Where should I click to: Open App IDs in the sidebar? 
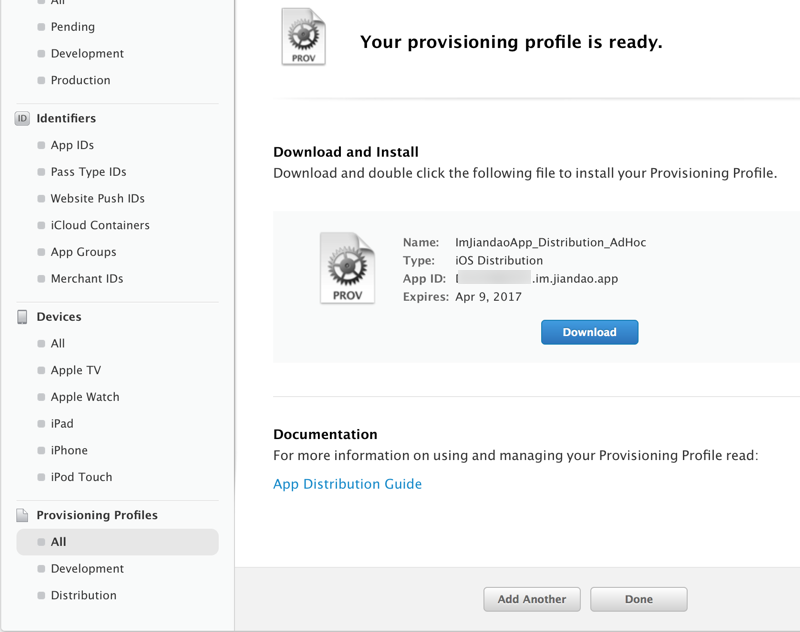(x=72, y=145)
